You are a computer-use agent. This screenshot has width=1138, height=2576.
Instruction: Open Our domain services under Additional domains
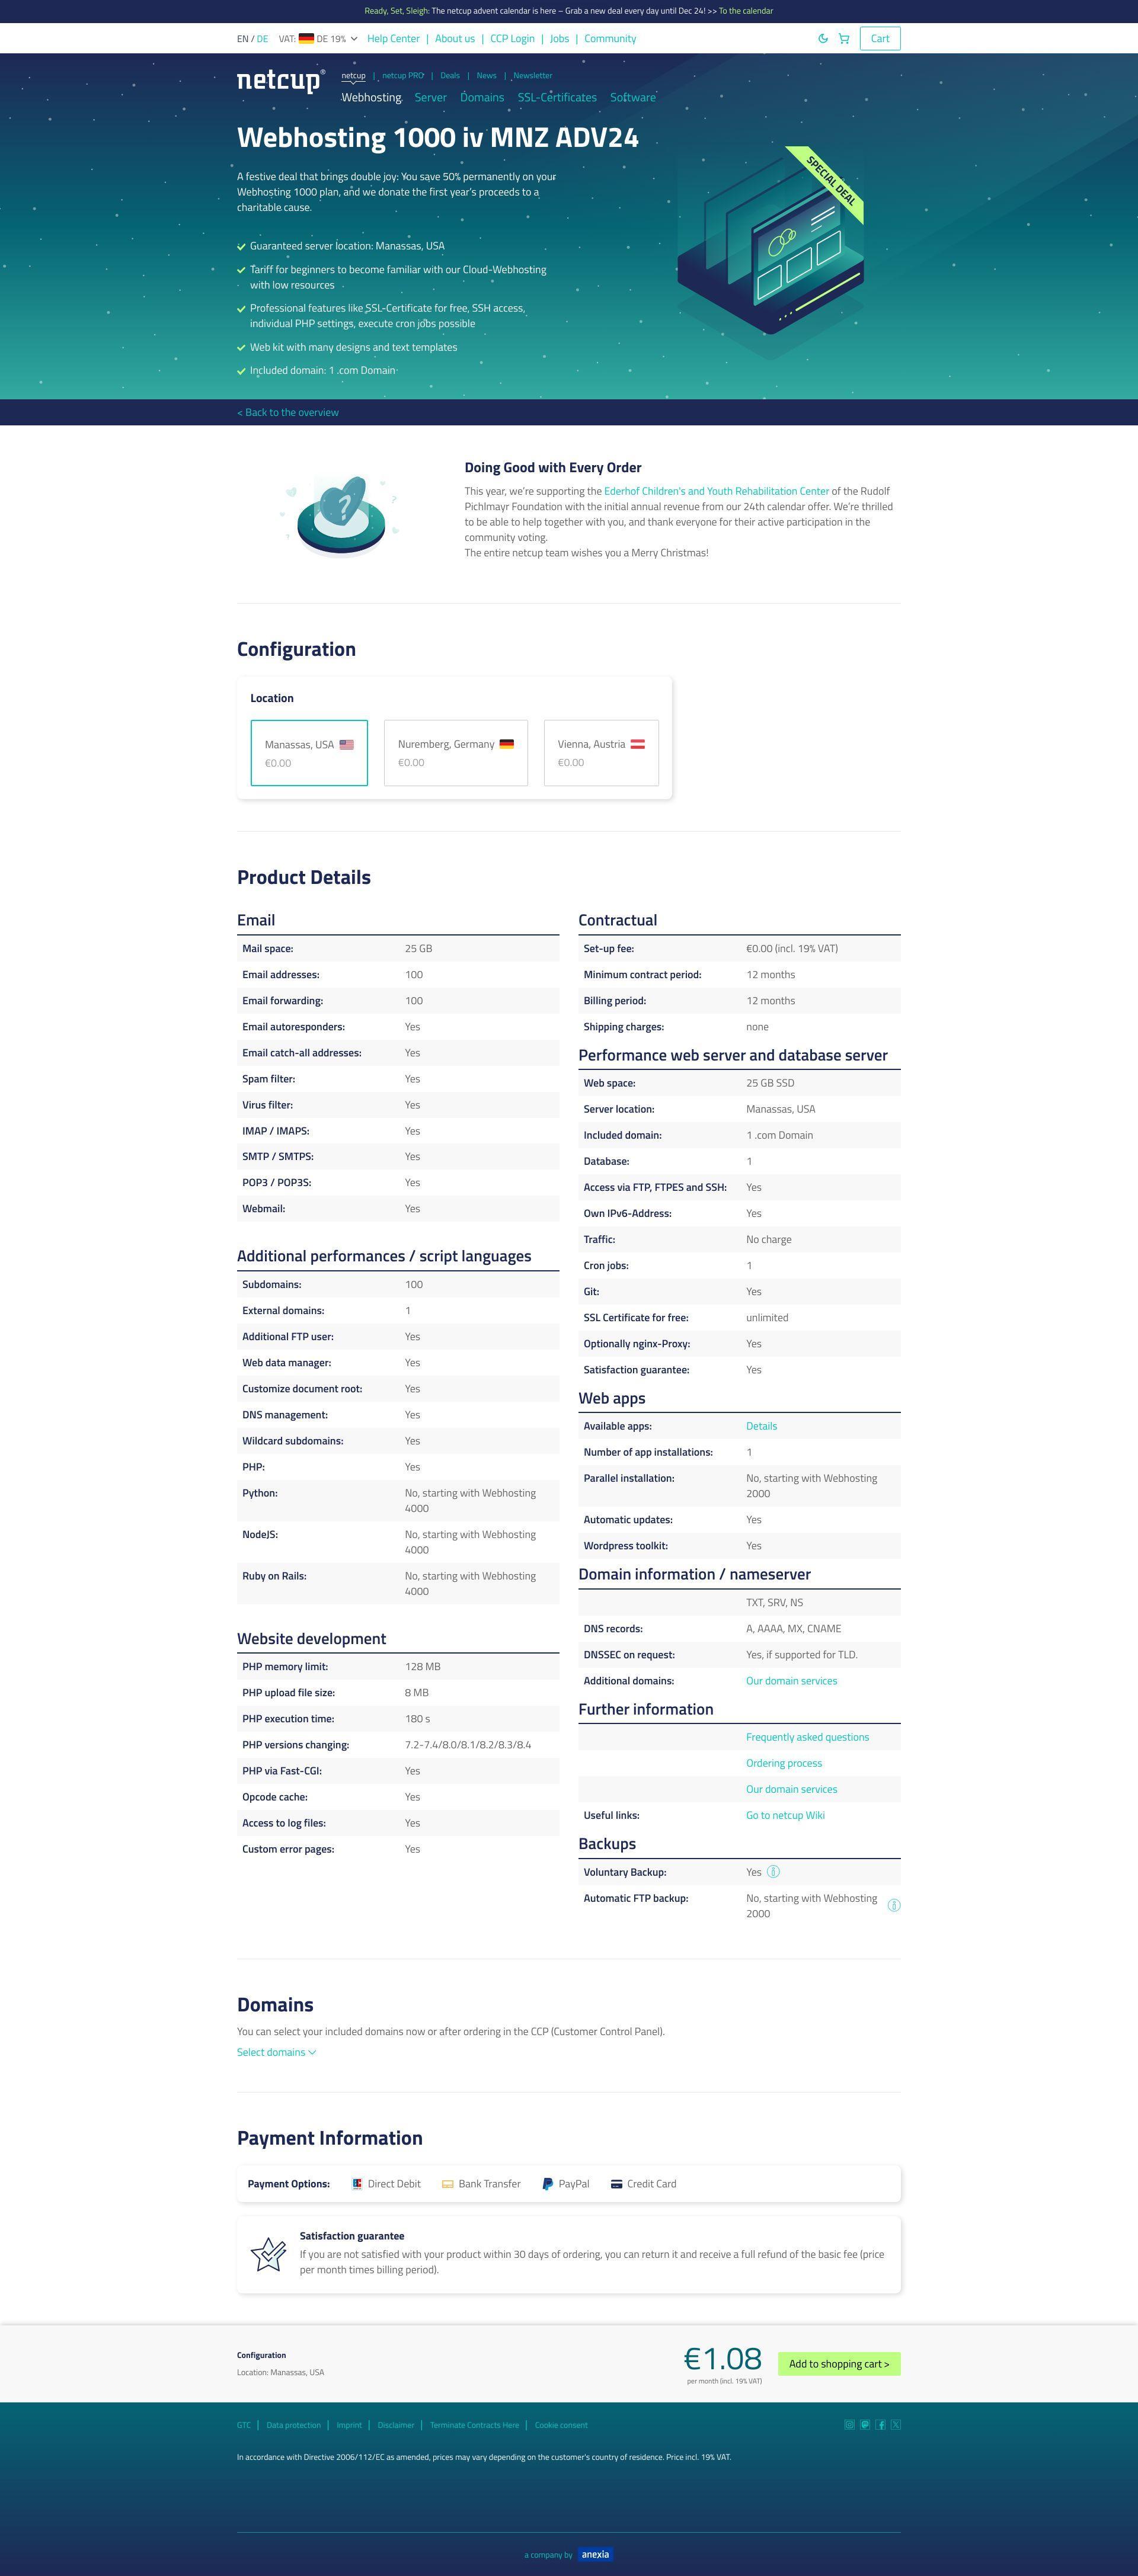[791, 1681]
